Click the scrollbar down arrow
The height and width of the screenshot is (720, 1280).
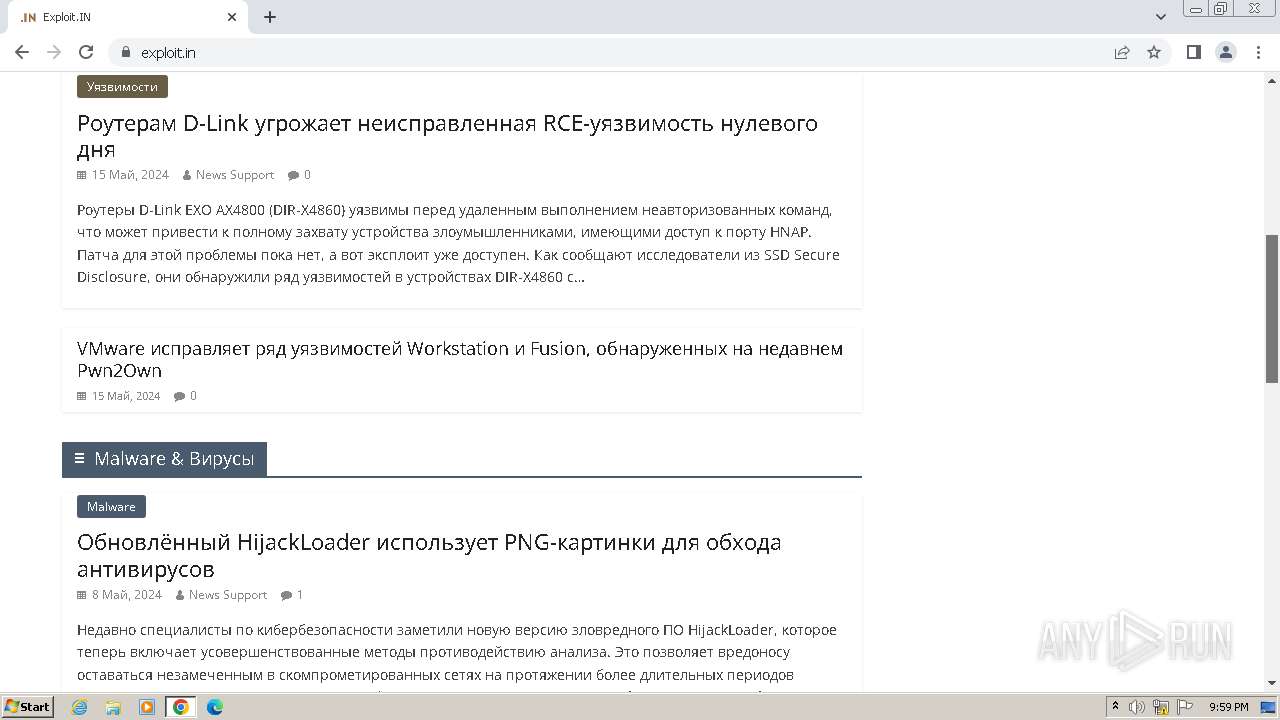(1272, 683)
